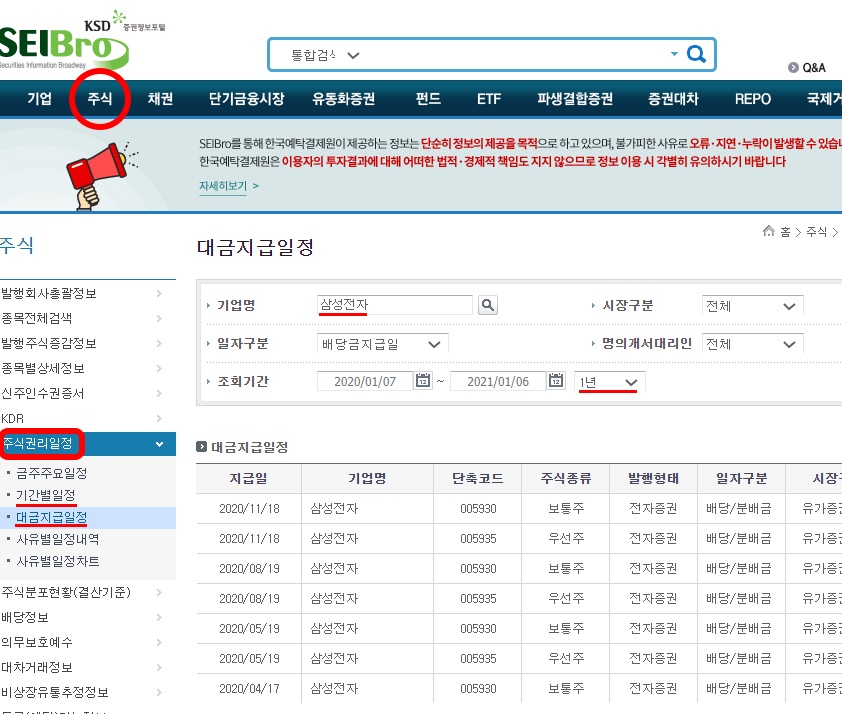This screenshot has height=714, width=842.
Task: Click the end date field 2021/01/06
Action: point(498,381)
